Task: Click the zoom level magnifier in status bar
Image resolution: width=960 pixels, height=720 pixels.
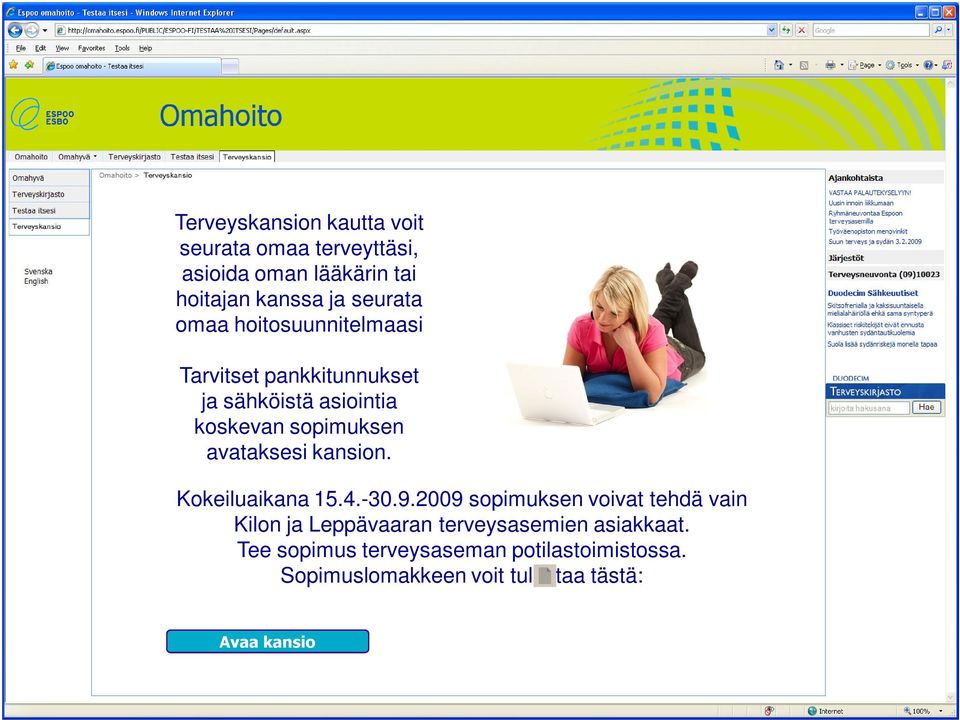Action: (x=907, y=711)
